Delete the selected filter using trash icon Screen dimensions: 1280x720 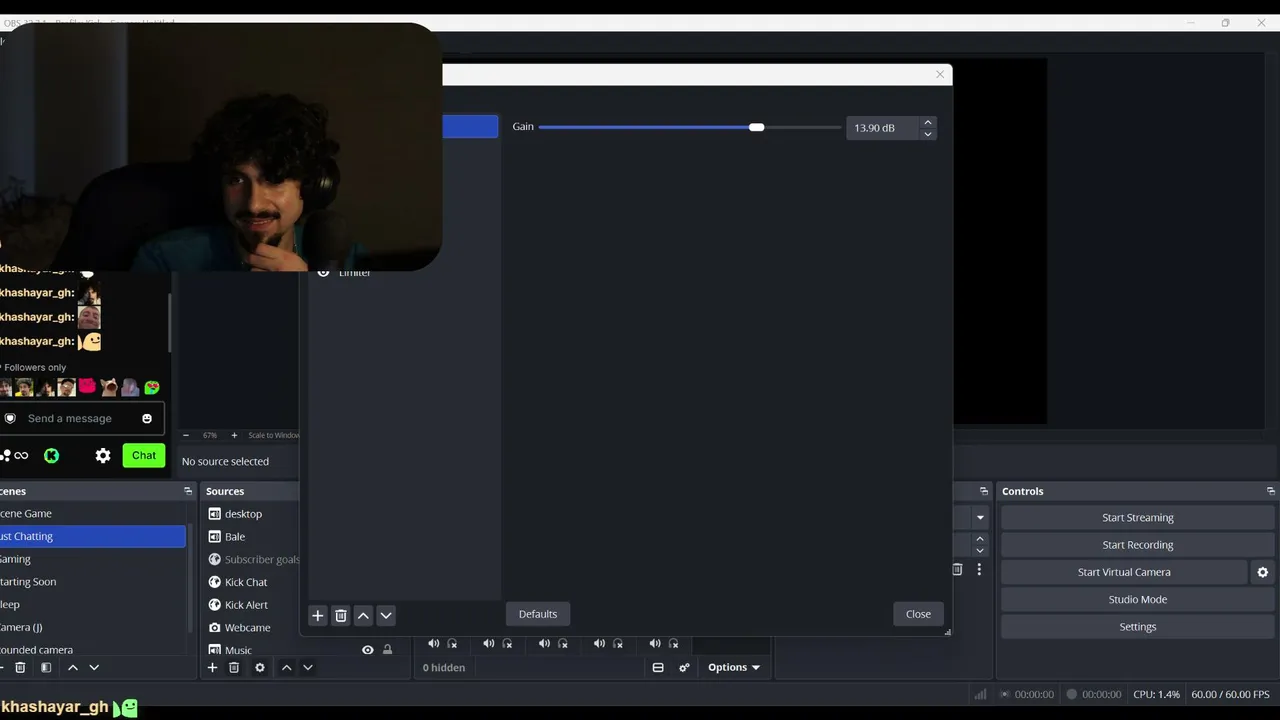[x=340, y=615]
